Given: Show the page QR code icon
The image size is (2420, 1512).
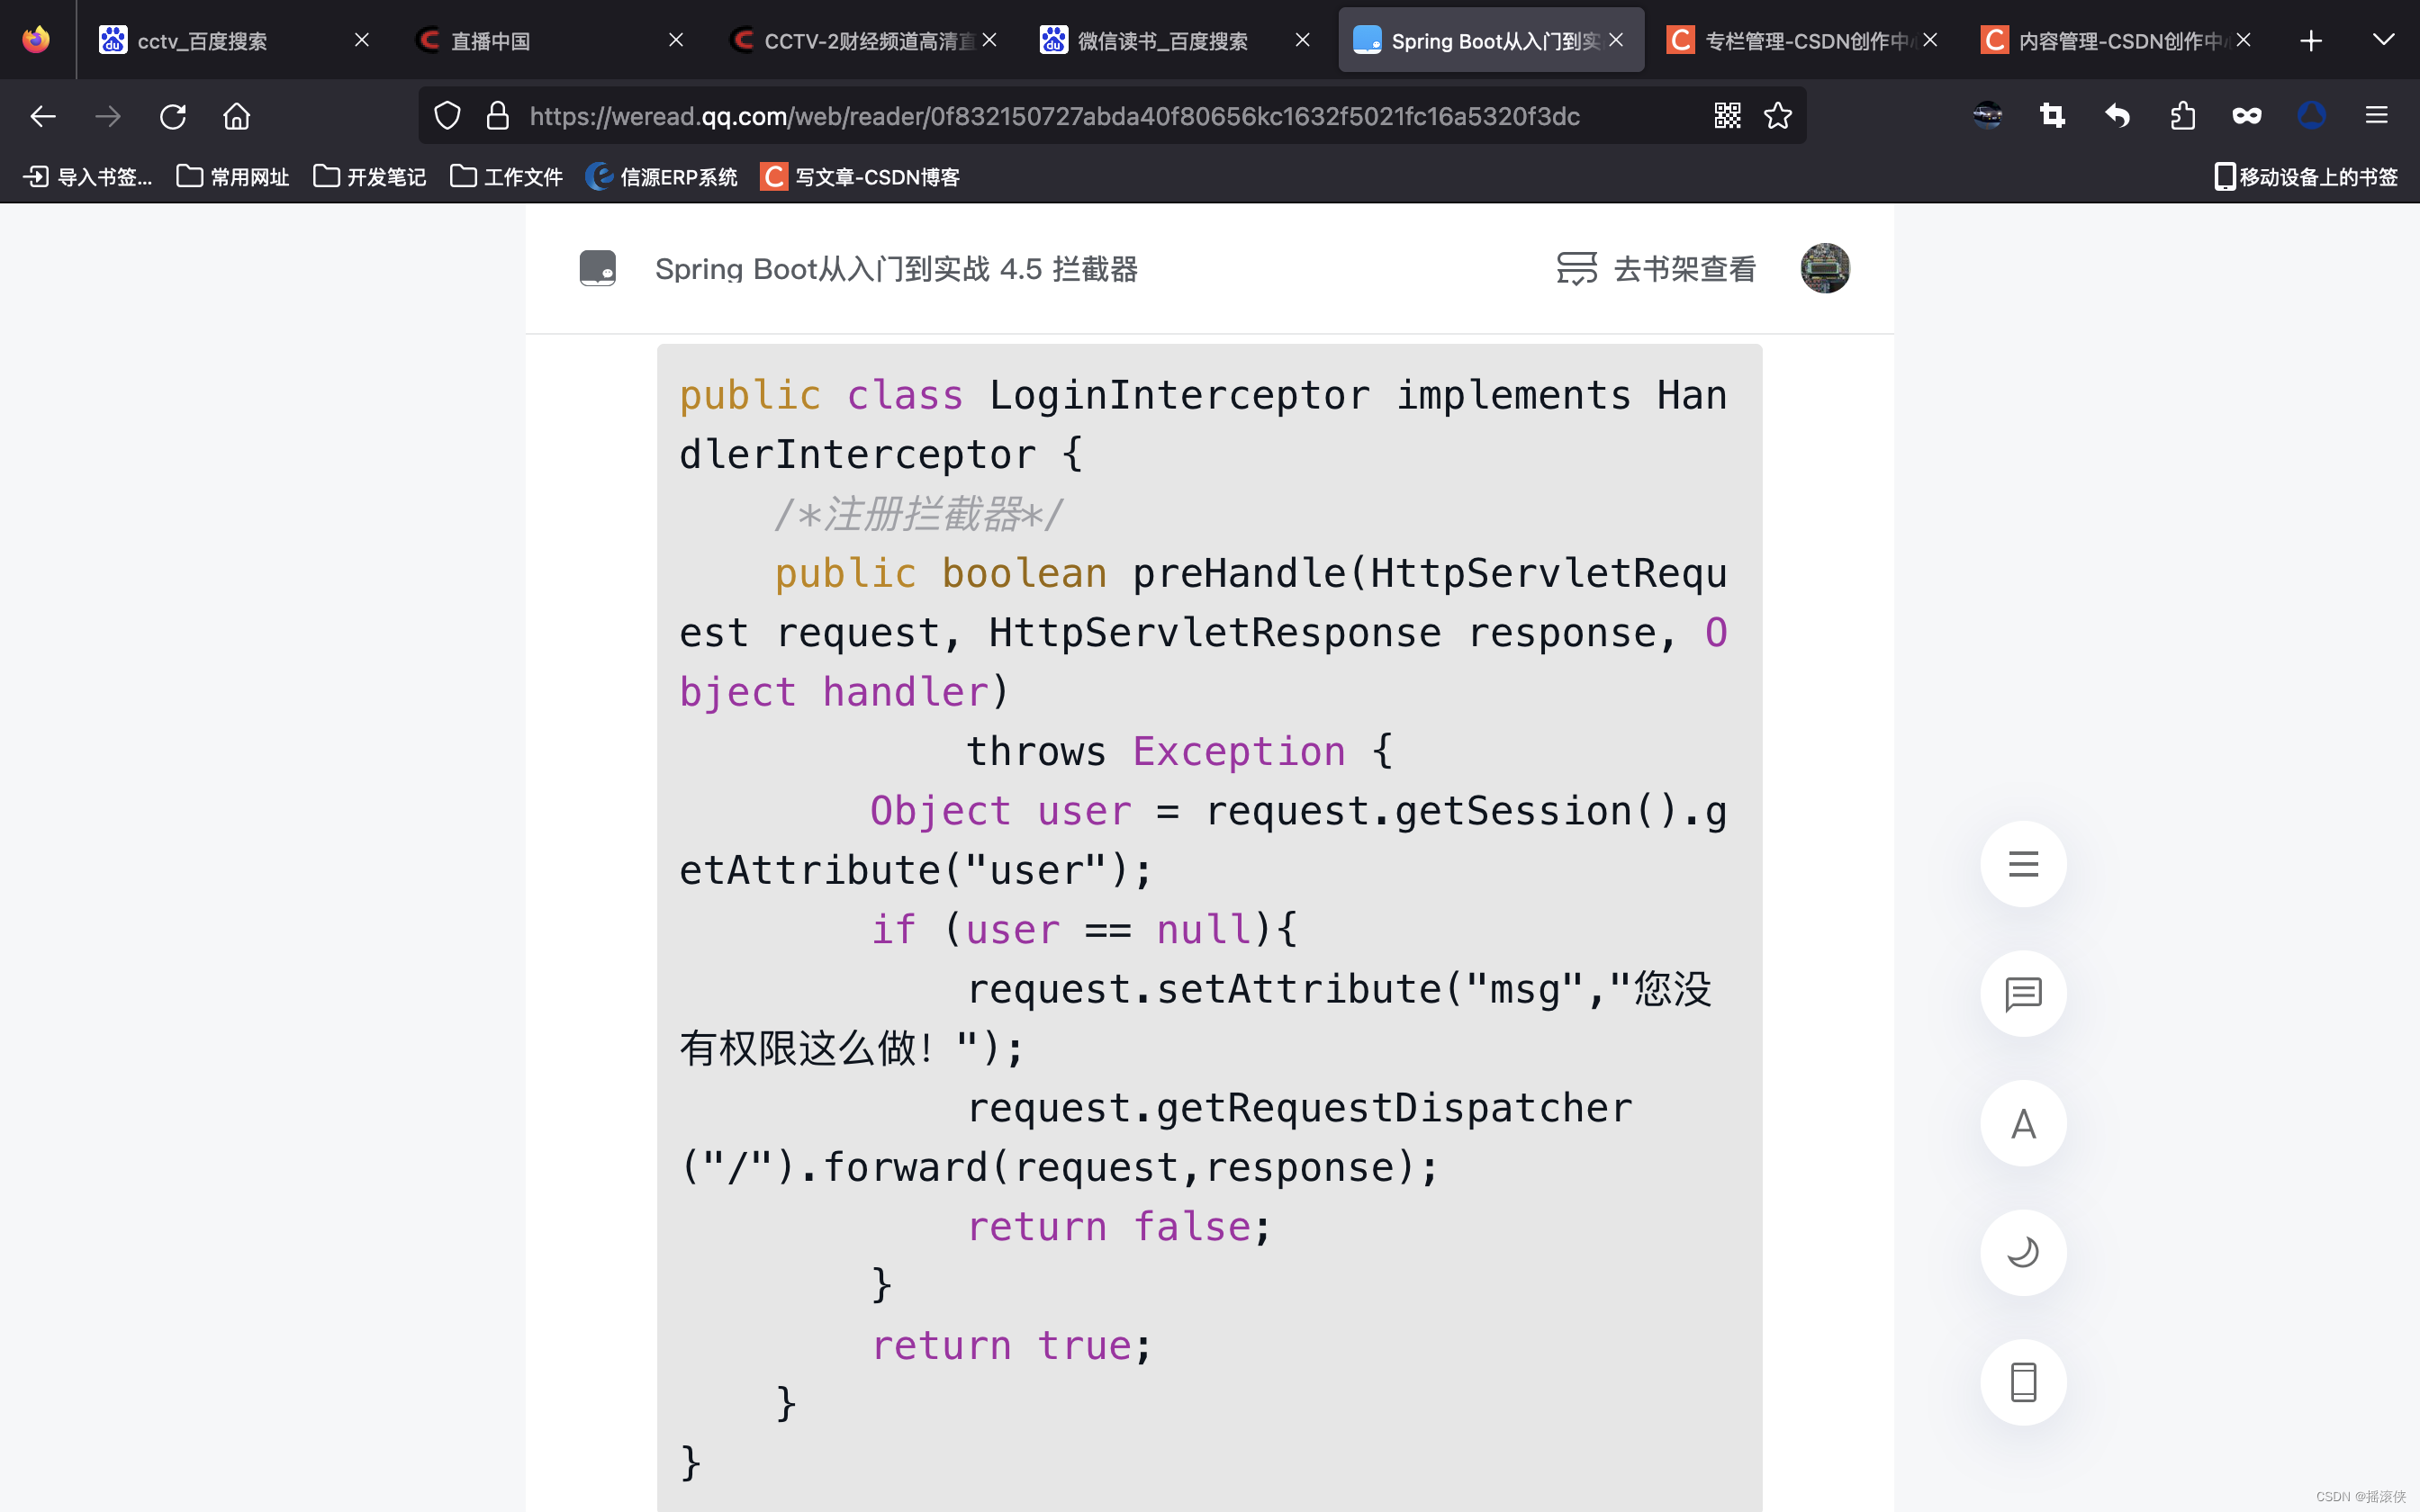Looking at the screenshot, I should pos(1727,116).
